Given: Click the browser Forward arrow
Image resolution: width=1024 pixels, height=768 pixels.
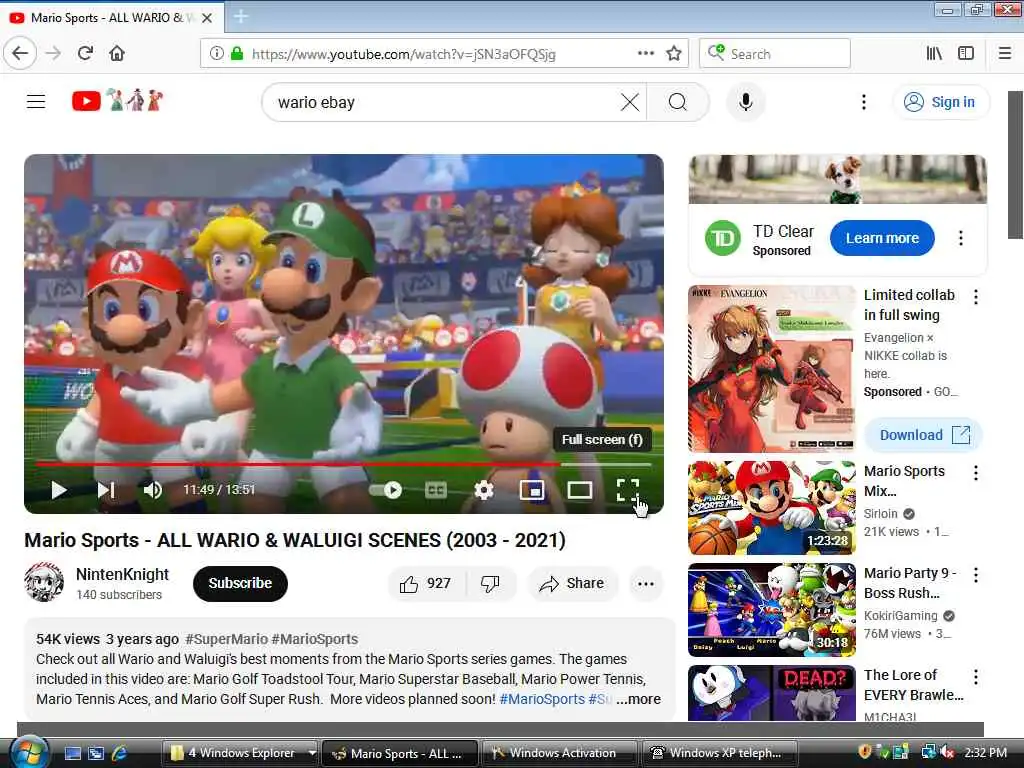Looking at the screenshot, I should tap(54, 54).
